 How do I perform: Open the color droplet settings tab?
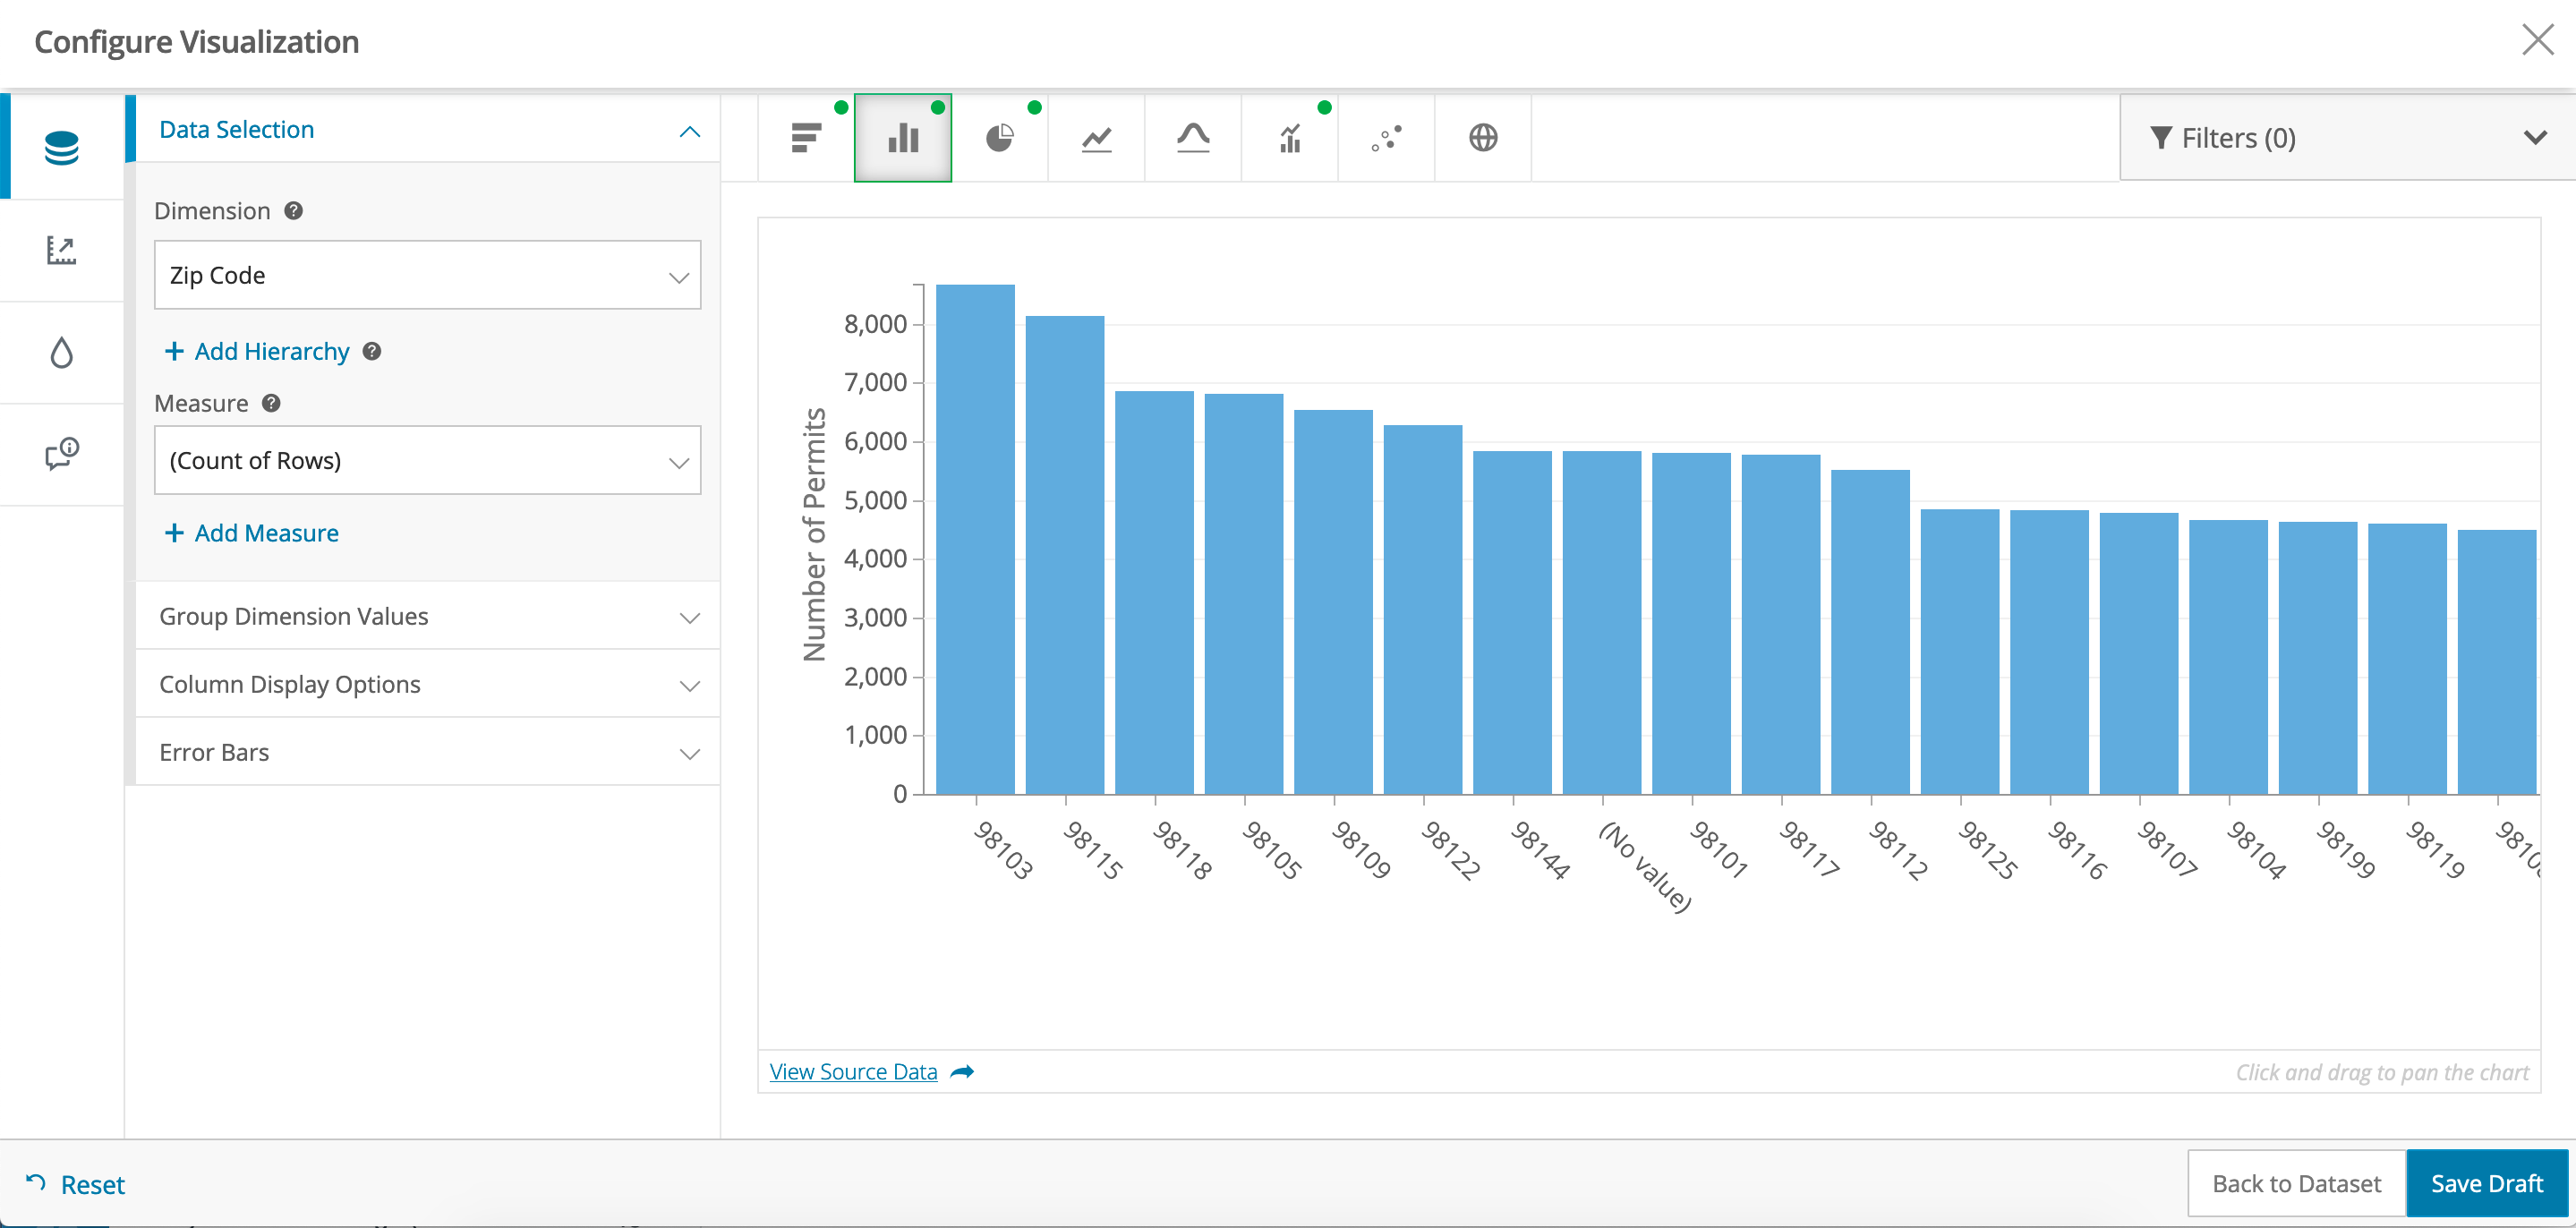click(61, 352)
